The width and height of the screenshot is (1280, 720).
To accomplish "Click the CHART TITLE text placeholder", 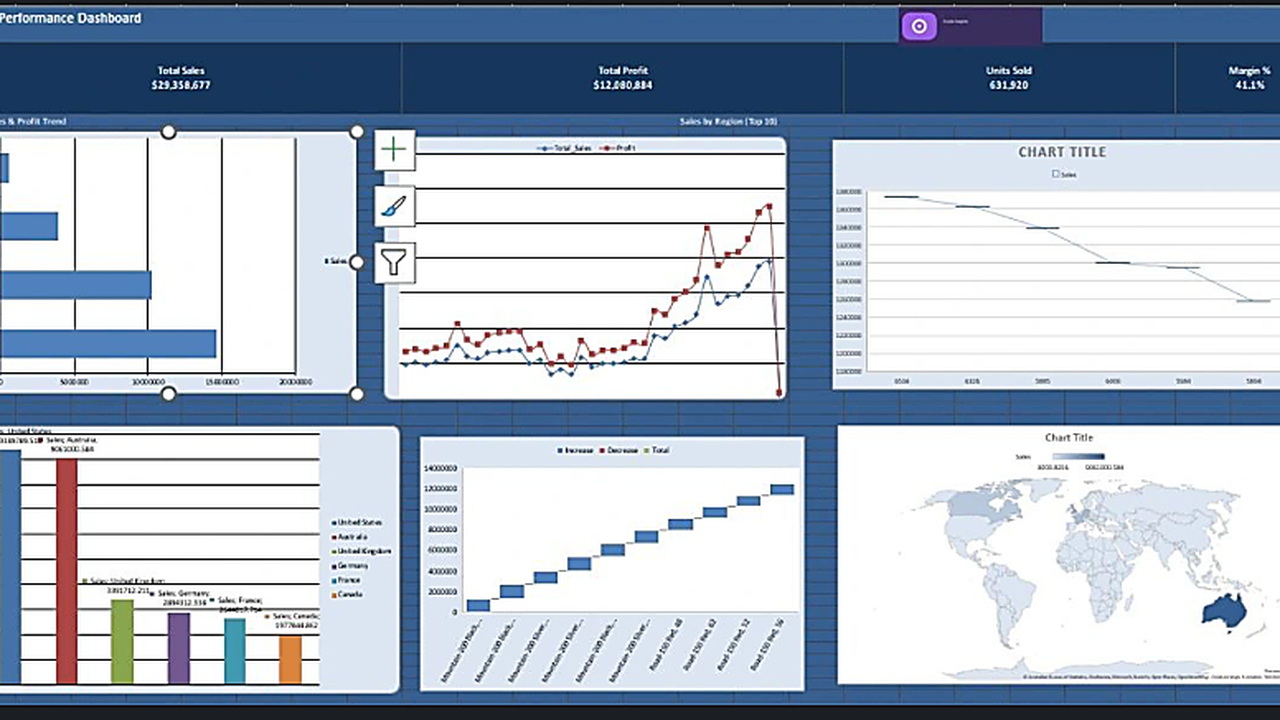I will (x=1062, y=152).
